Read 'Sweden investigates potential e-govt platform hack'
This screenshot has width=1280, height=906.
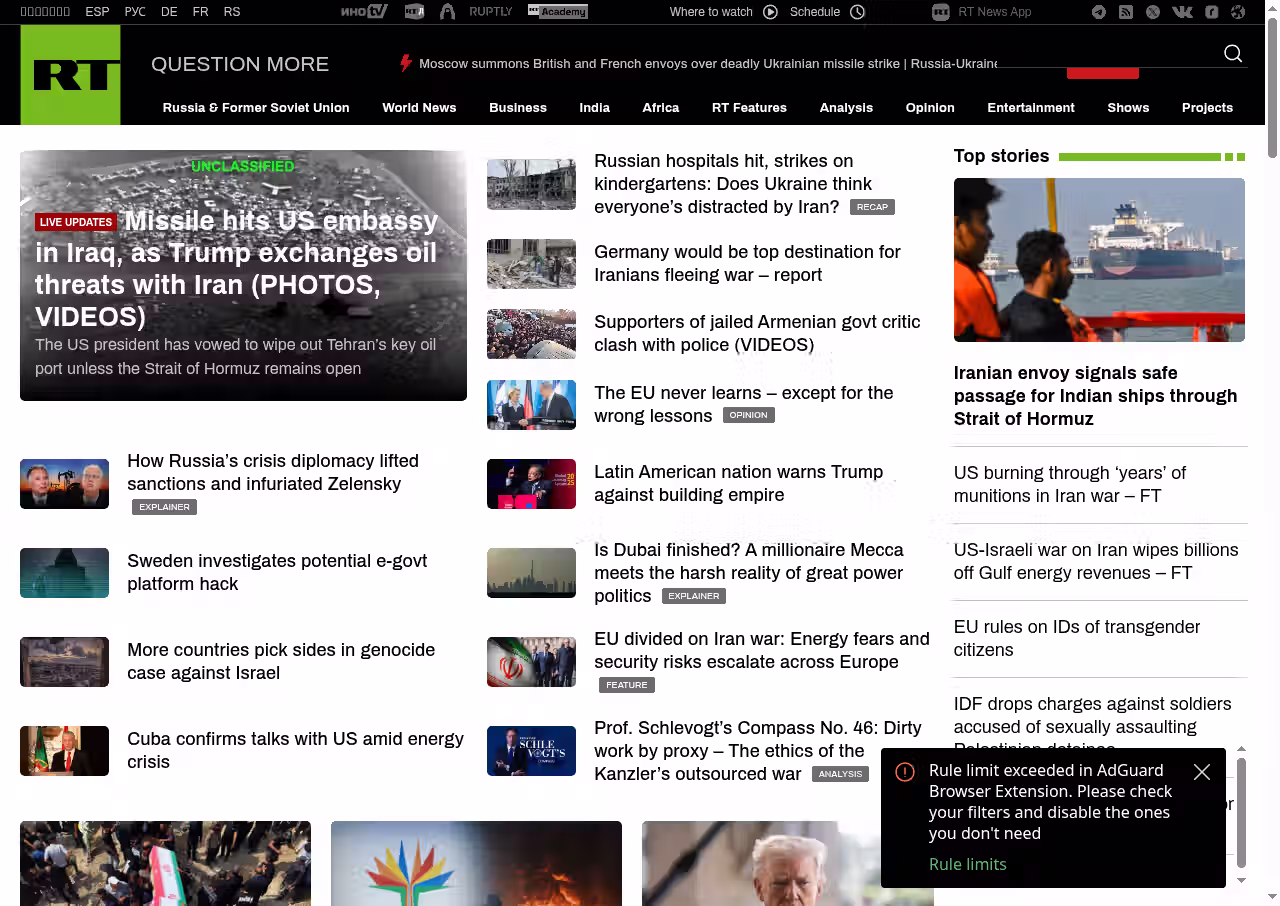tap(277, 572)
